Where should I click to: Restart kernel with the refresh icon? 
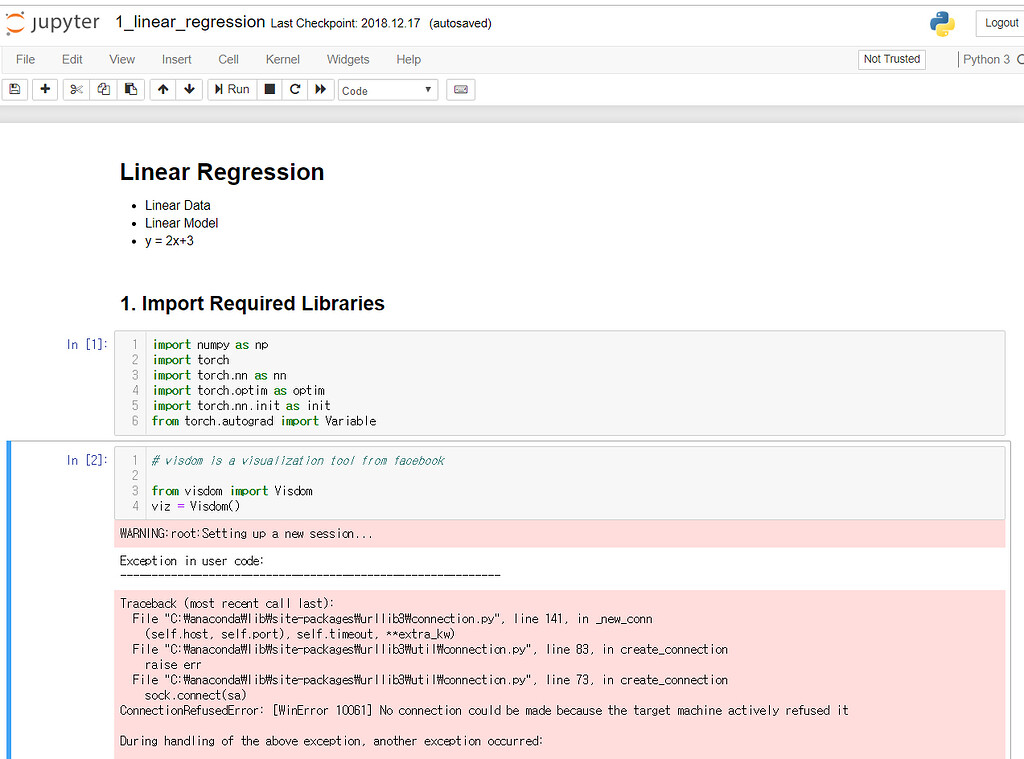pyautogui.click(x=293, y=89)
